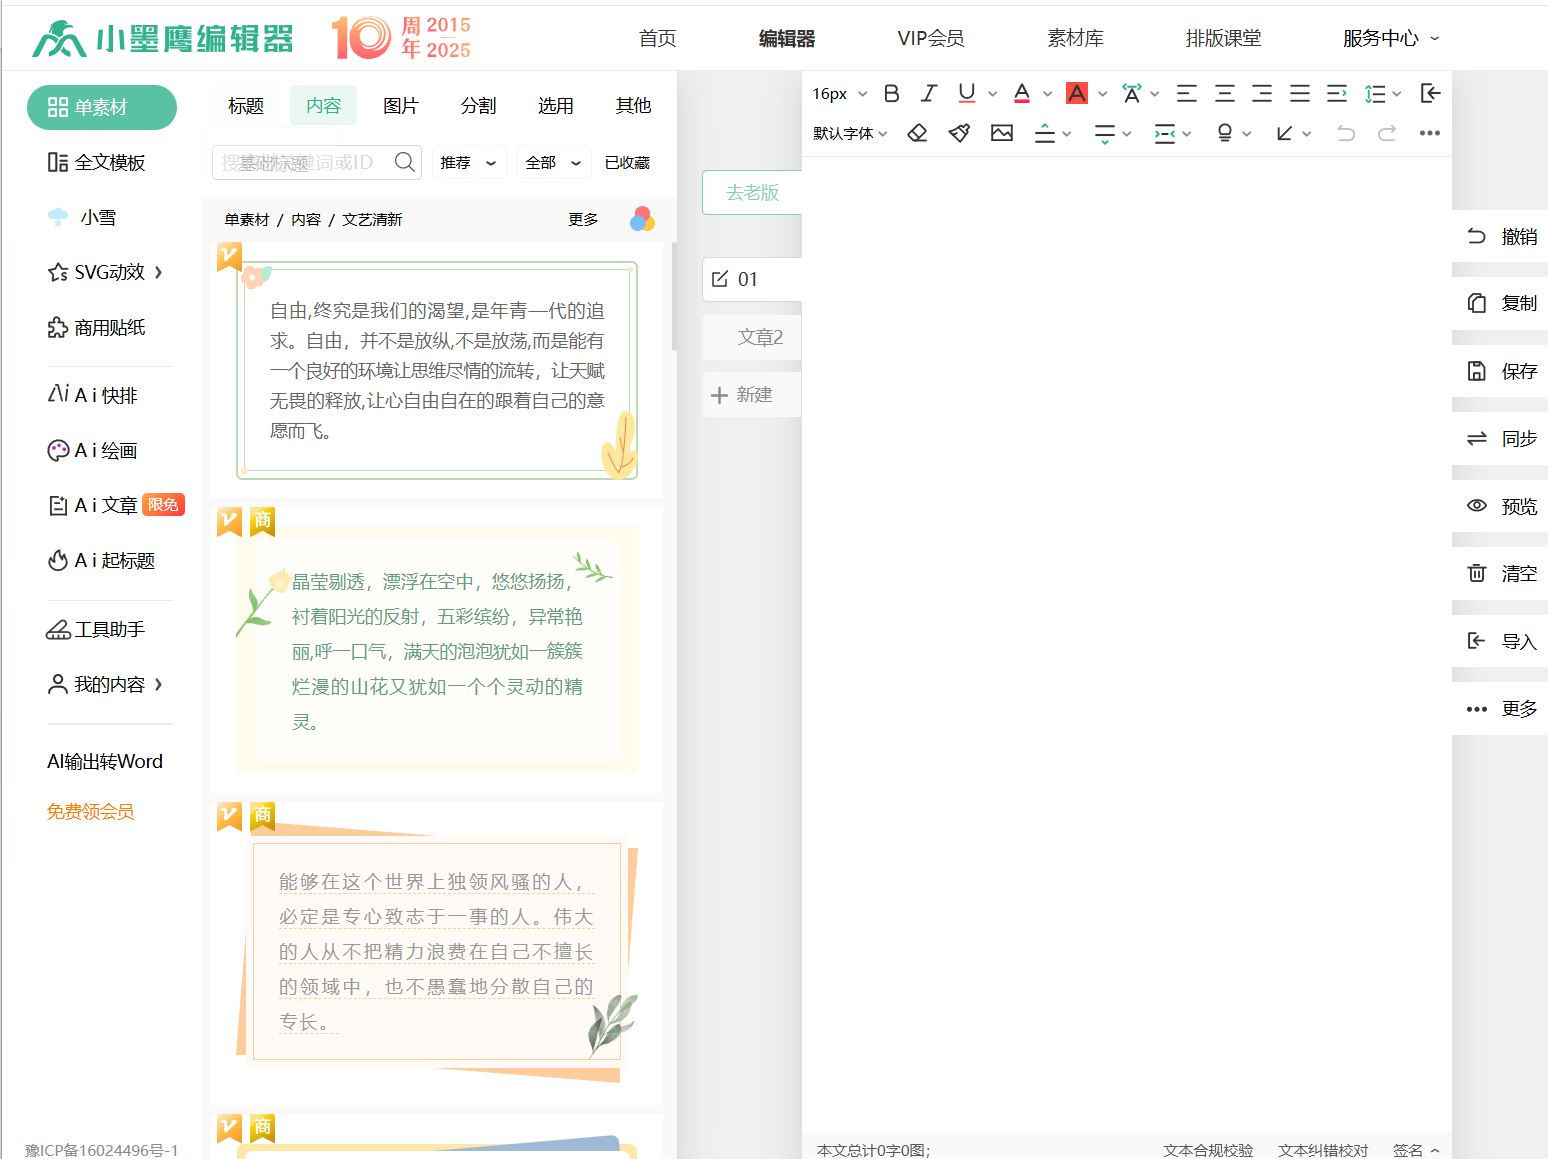The height and width of the screenshot is (1159, 1548).
Task: Click the italic formatting icon
Action: tap(929, 93)
